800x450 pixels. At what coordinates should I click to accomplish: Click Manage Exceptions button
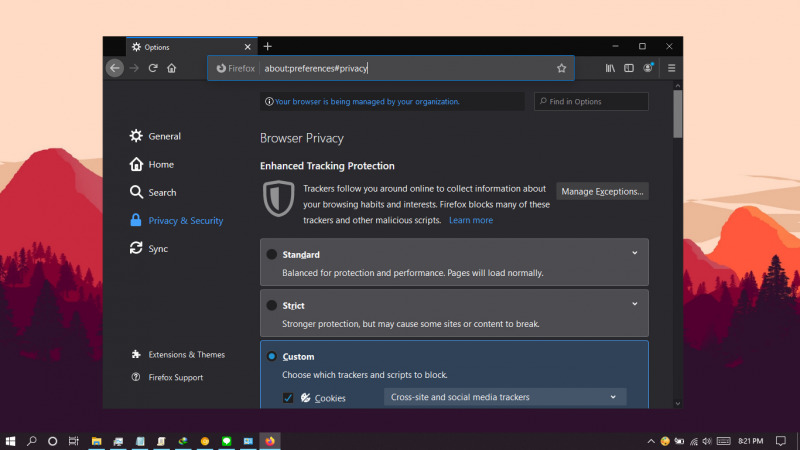[x=602, y=191]
